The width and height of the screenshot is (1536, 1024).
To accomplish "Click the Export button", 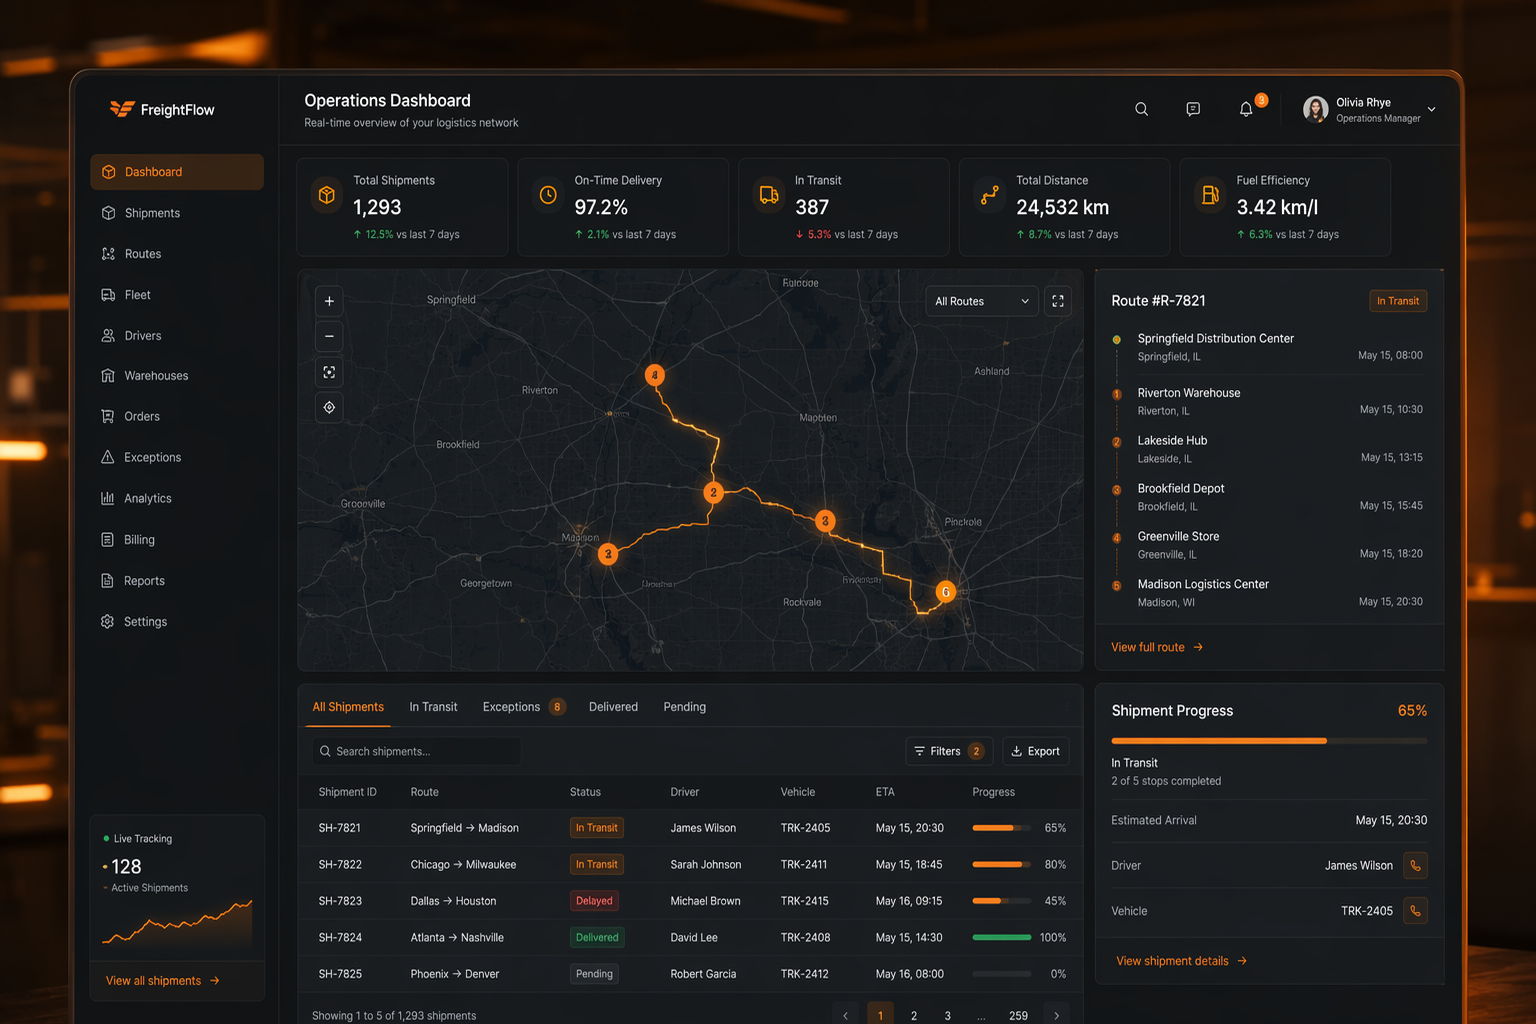I will pos(1036,751).
